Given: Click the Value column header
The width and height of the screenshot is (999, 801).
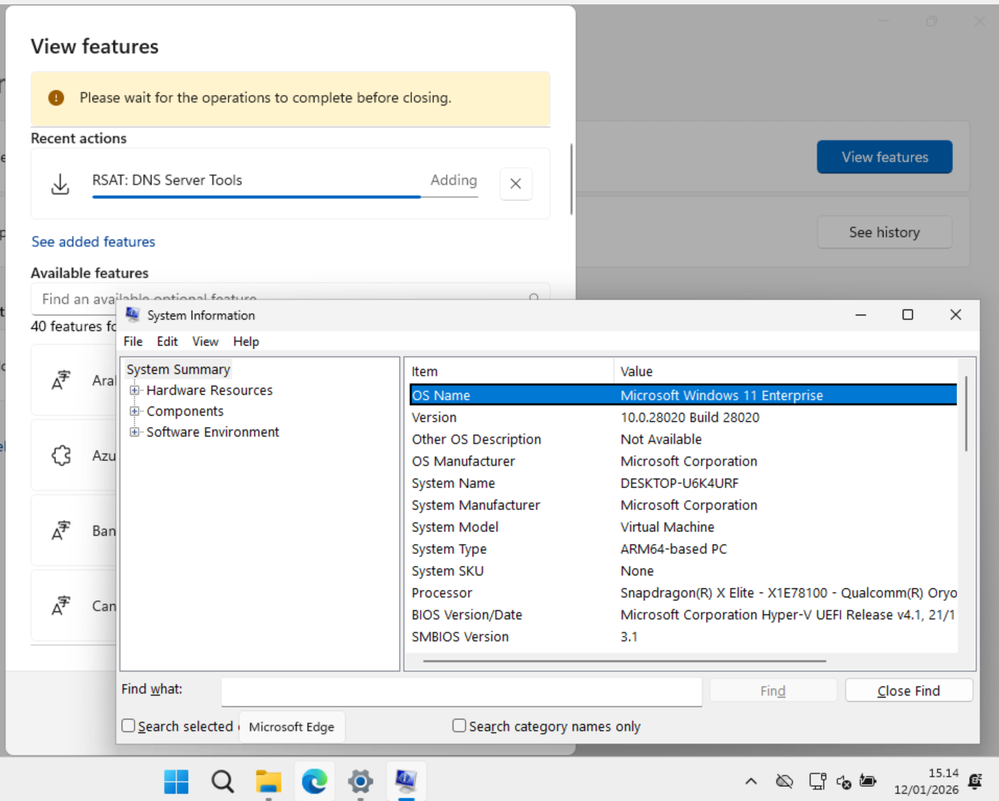Looking at the screenshot, I should point(785,371).
